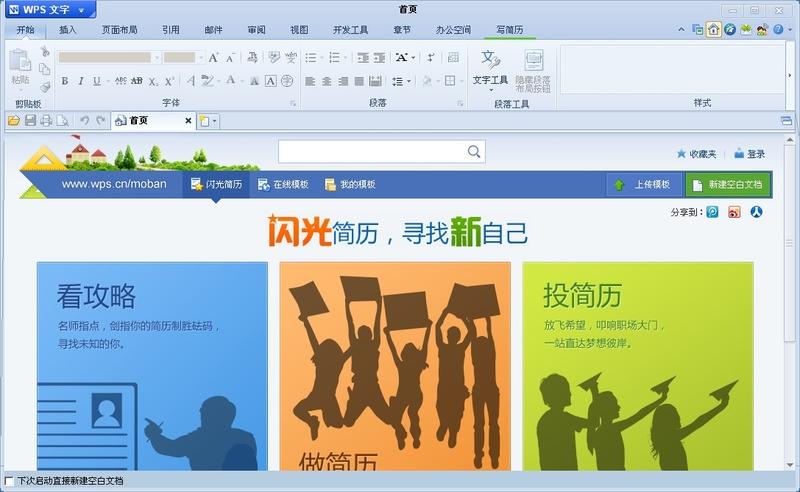
Task: Select Center alignment in the paragraph group
Action: [x=327, y=81]
